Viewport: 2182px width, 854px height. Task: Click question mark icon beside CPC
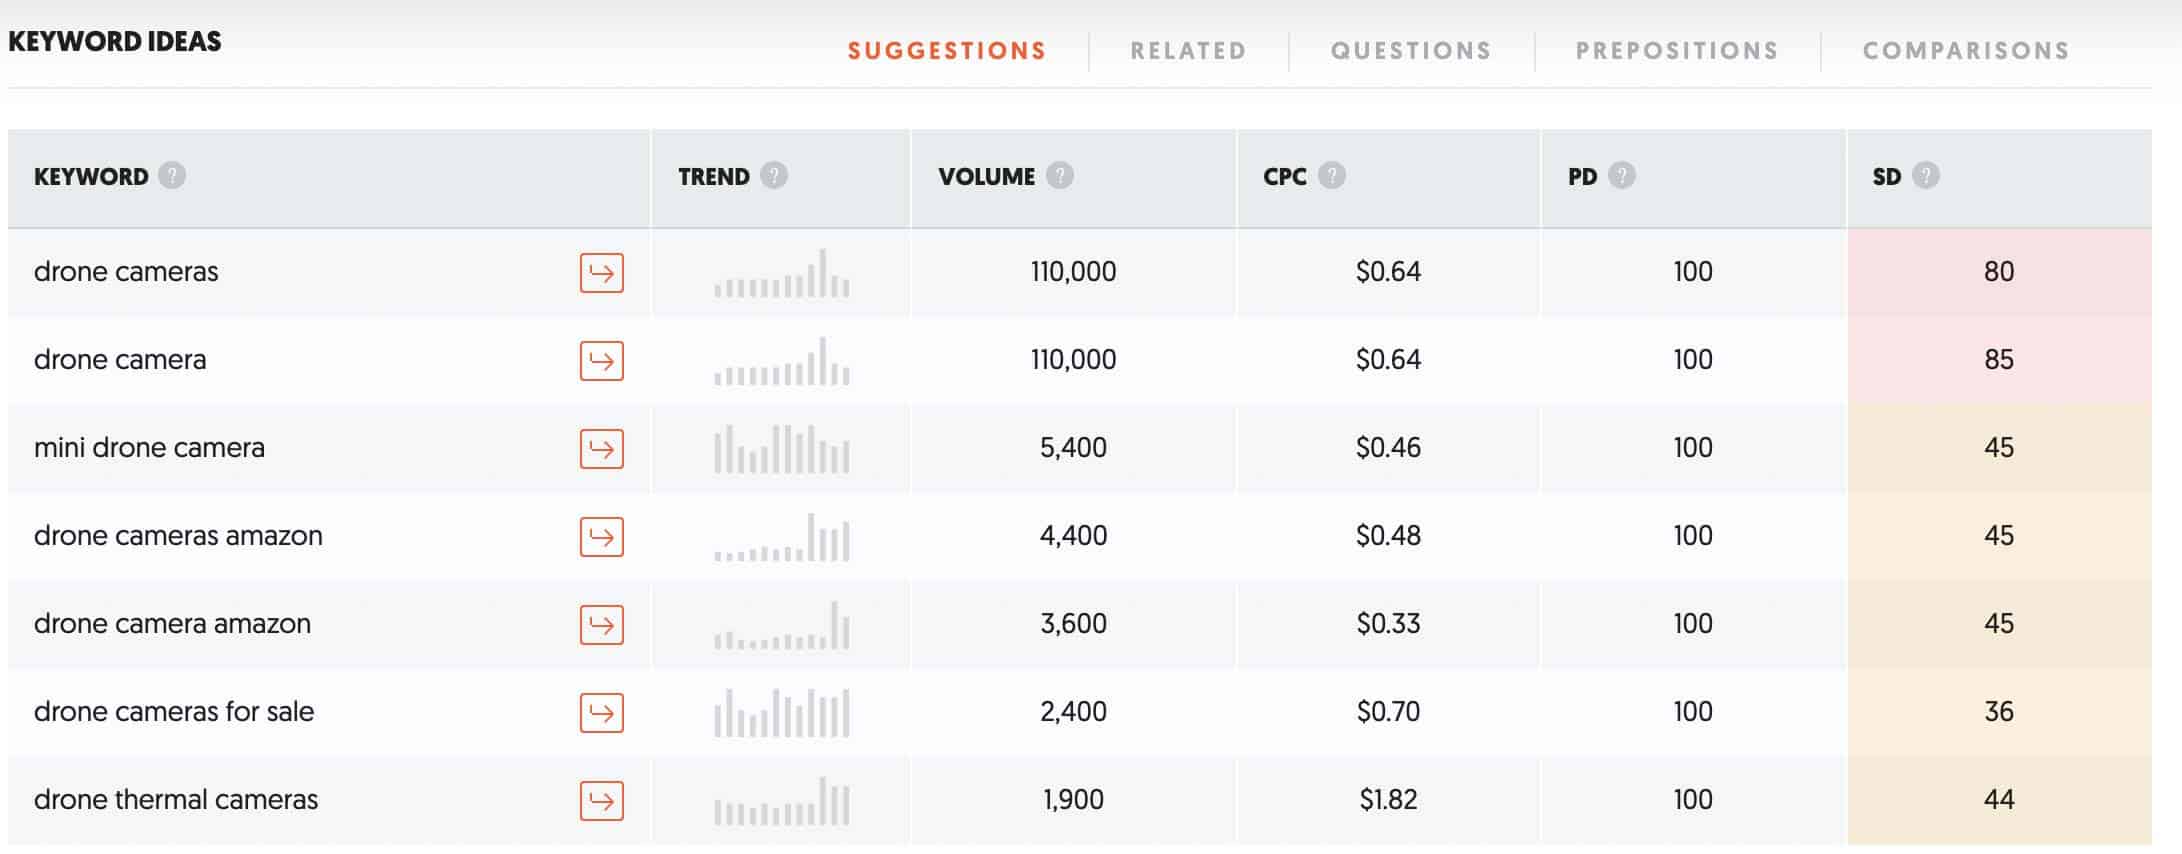click(x=1331, y=176)
